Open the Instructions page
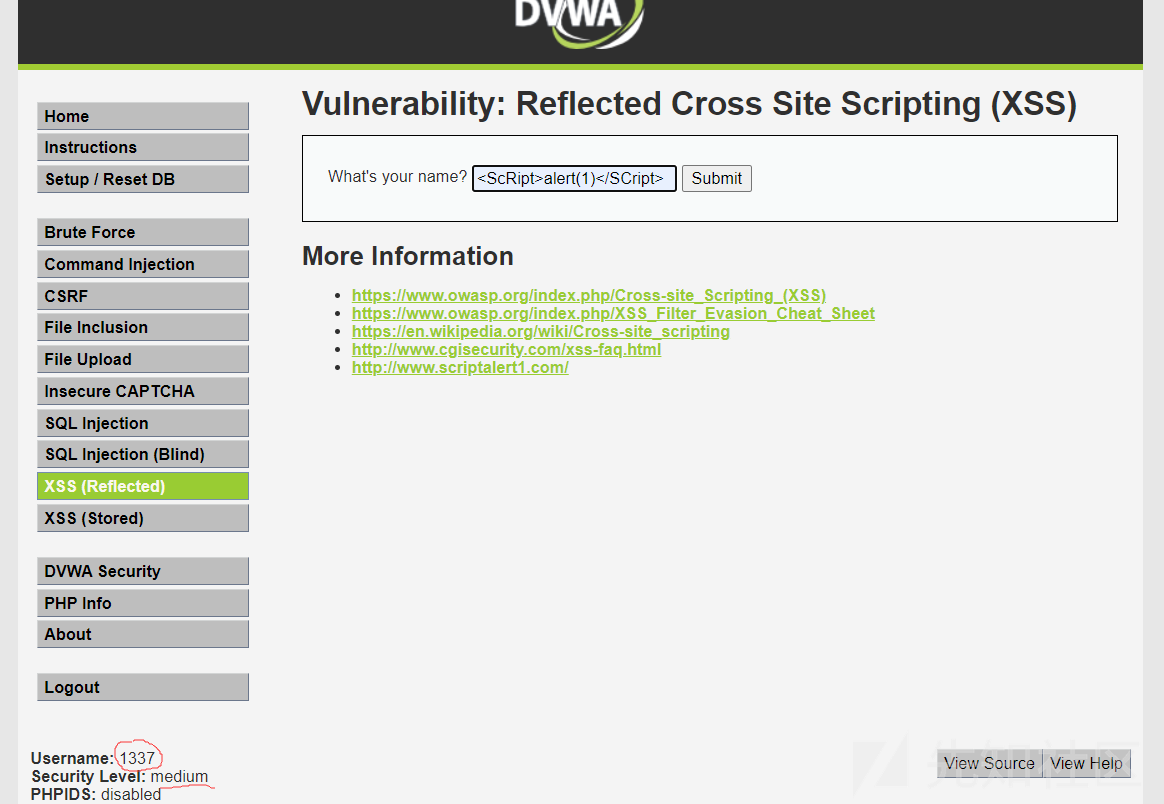 tap(143, 148)
